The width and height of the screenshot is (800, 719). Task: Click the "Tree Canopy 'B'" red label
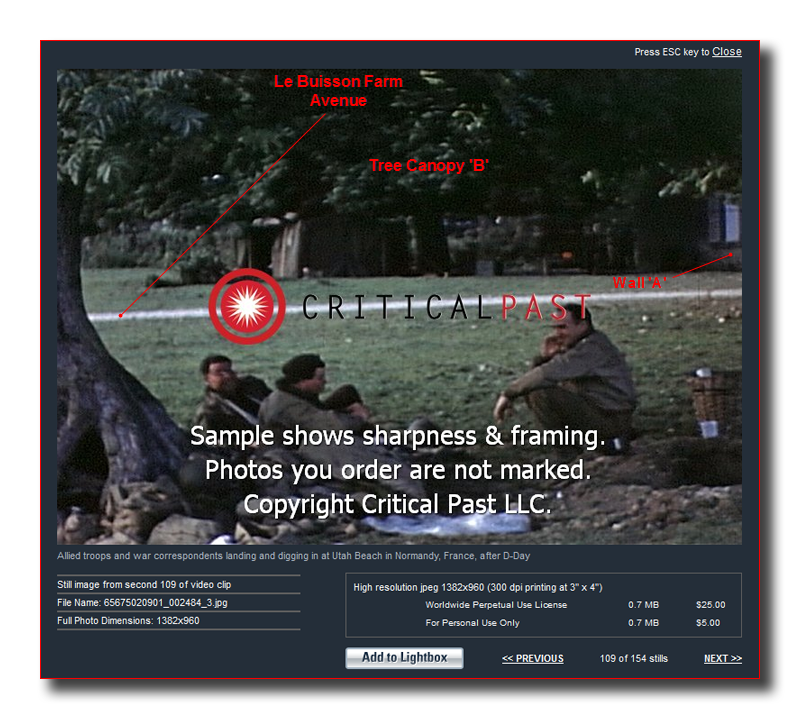pyautogui.click(x=429, y=165)
